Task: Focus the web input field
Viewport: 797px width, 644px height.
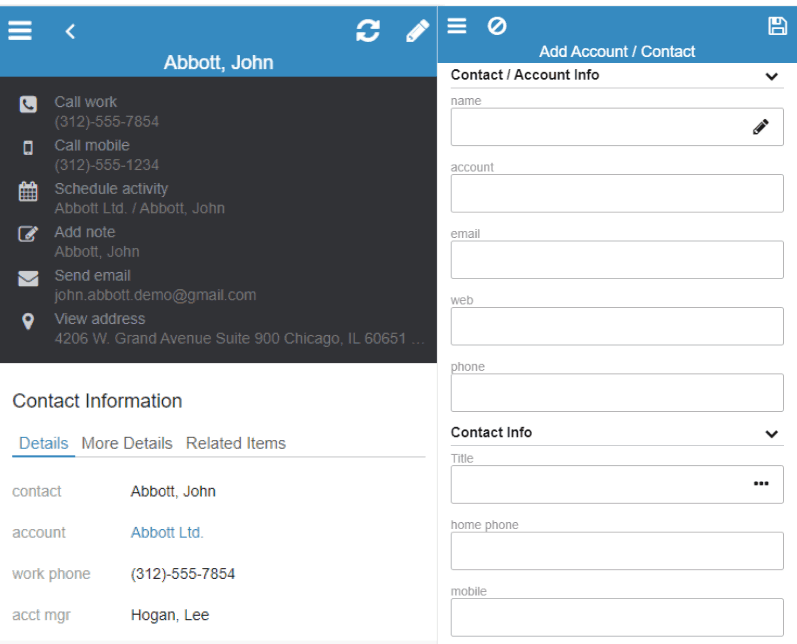Action: click(617, 326)
